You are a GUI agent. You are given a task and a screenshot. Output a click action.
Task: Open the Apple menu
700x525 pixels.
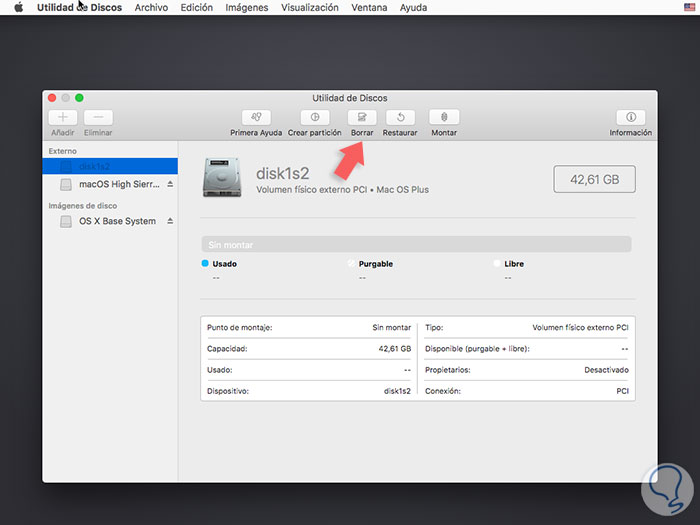[x=18, y=7]
